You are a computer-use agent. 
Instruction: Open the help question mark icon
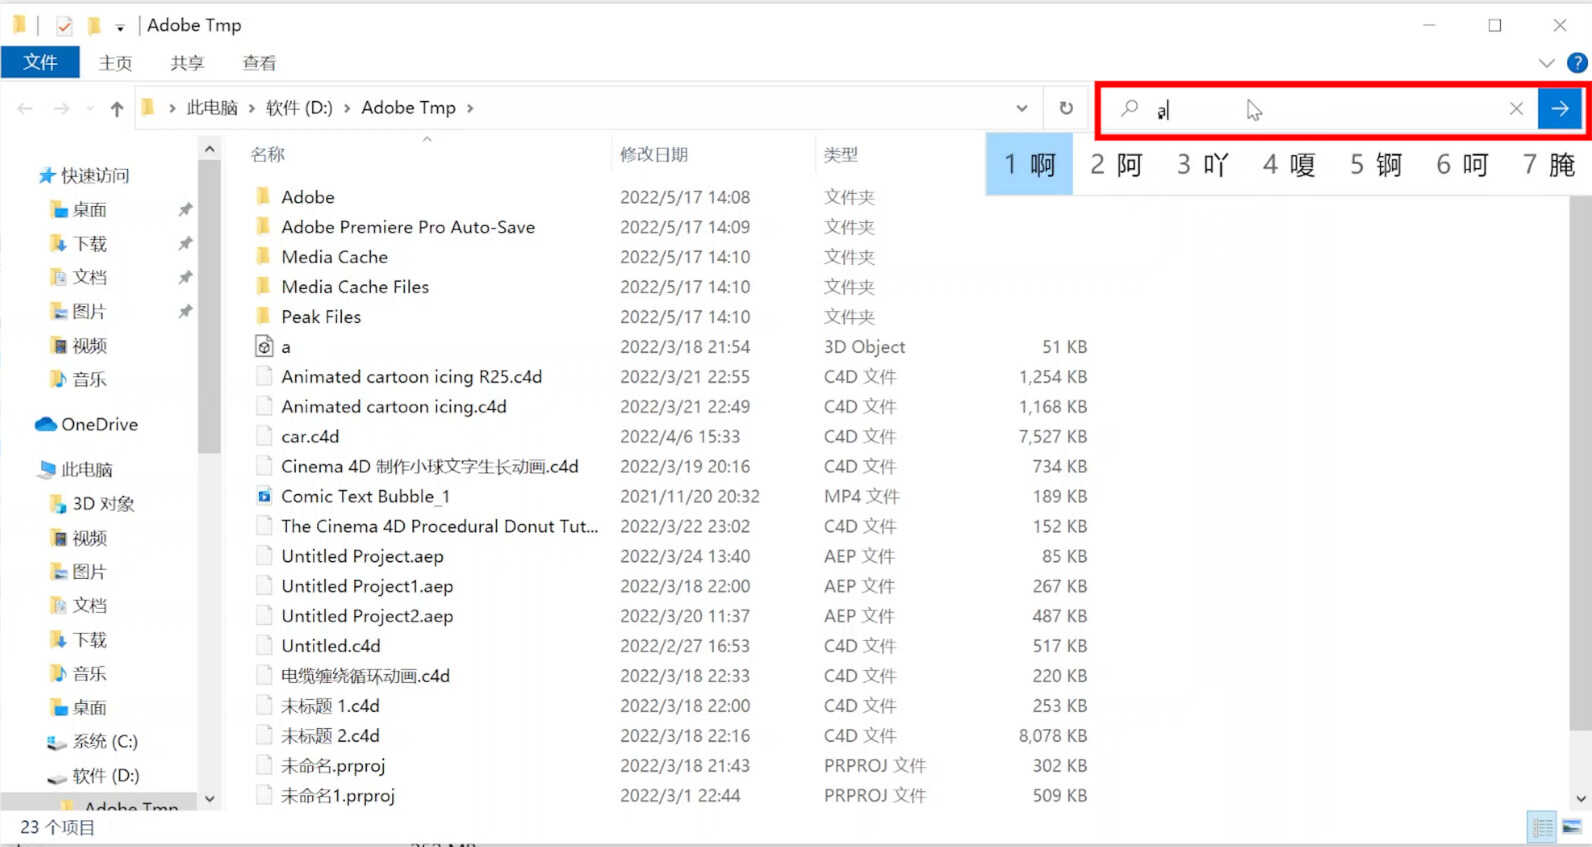click(x=1577, y=63)
